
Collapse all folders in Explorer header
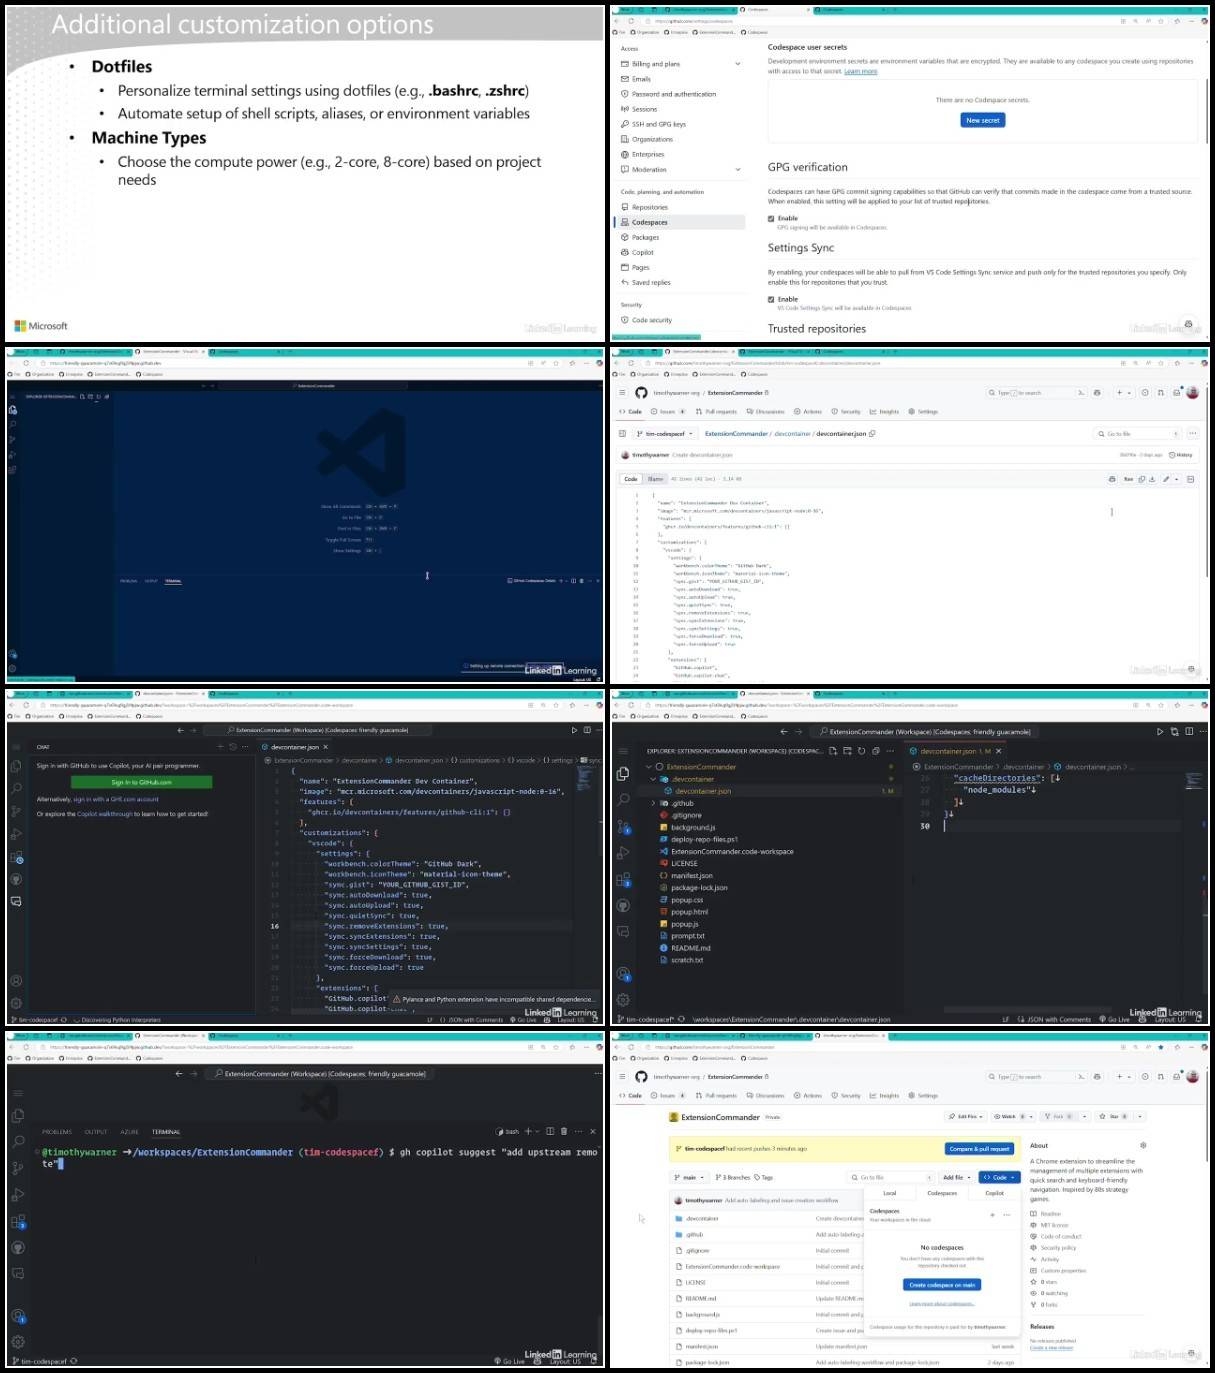pyautogui.click(x=875, y=751)
